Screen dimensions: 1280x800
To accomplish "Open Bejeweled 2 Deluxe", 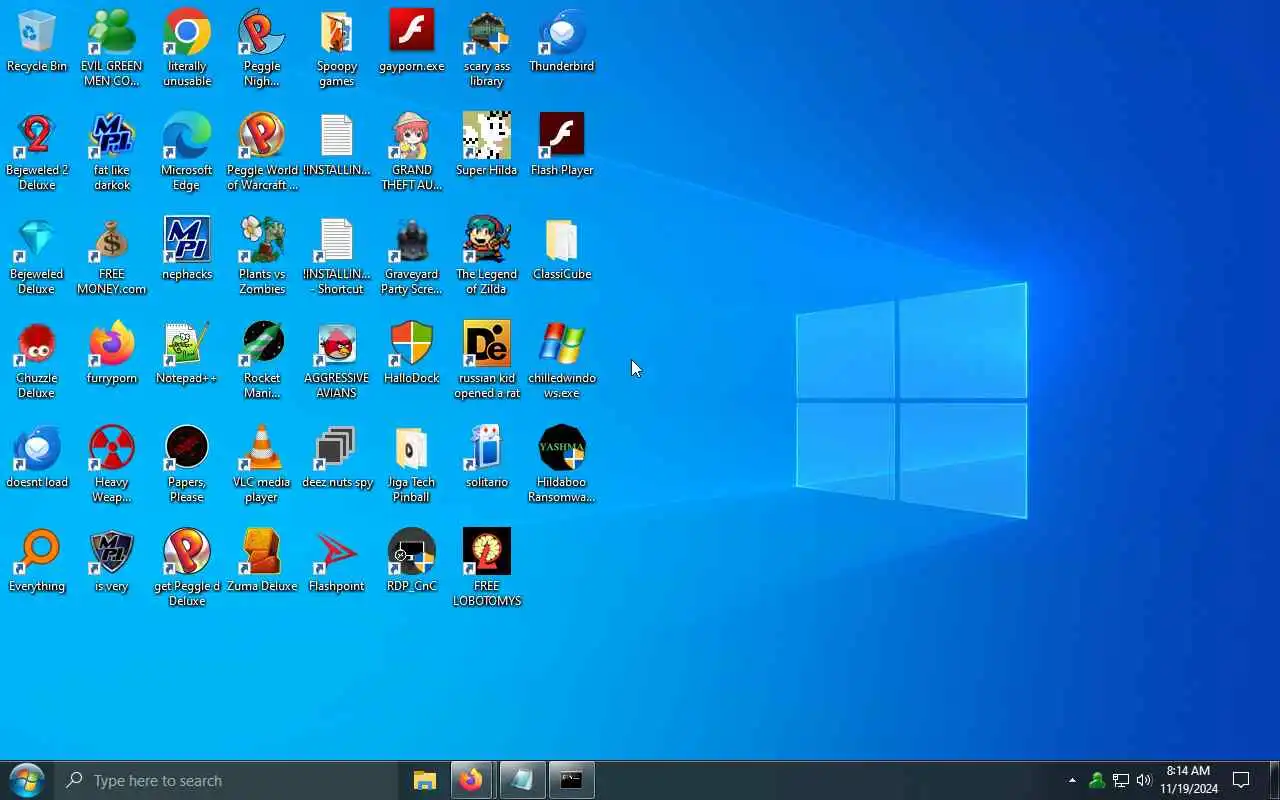I will coord(37,152).
